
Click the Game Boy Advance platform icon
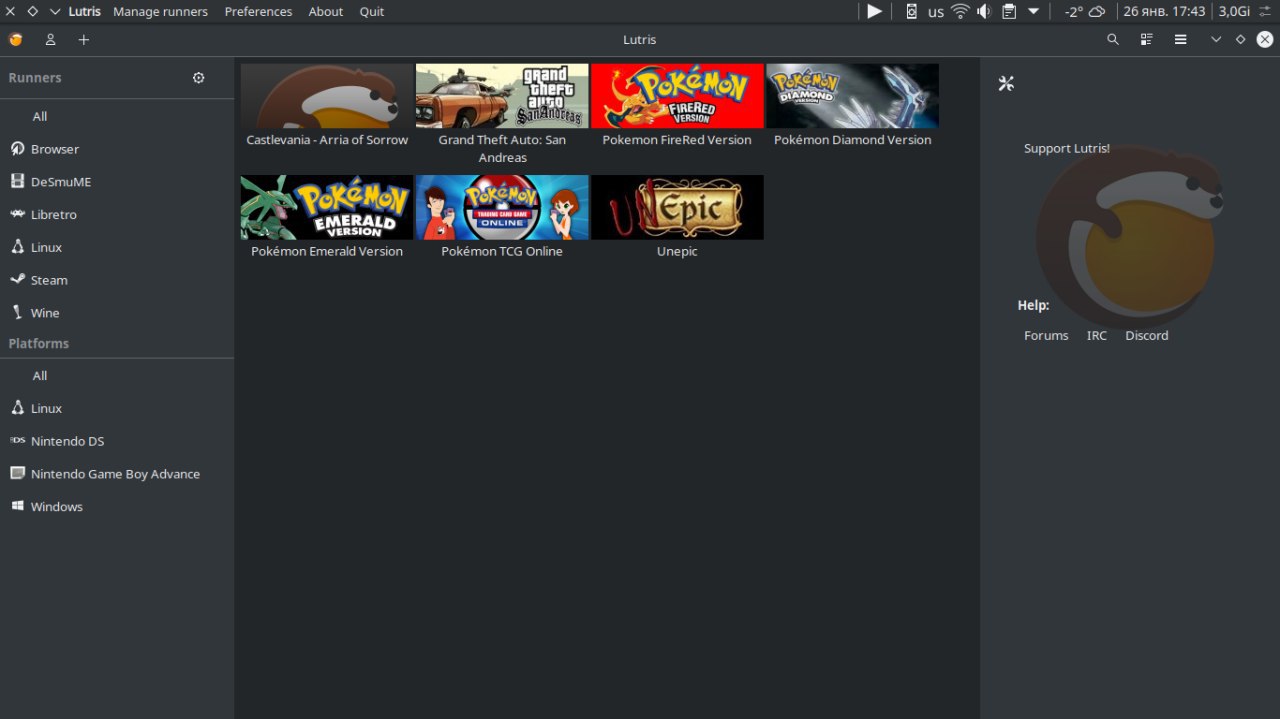tap(17, 474)
